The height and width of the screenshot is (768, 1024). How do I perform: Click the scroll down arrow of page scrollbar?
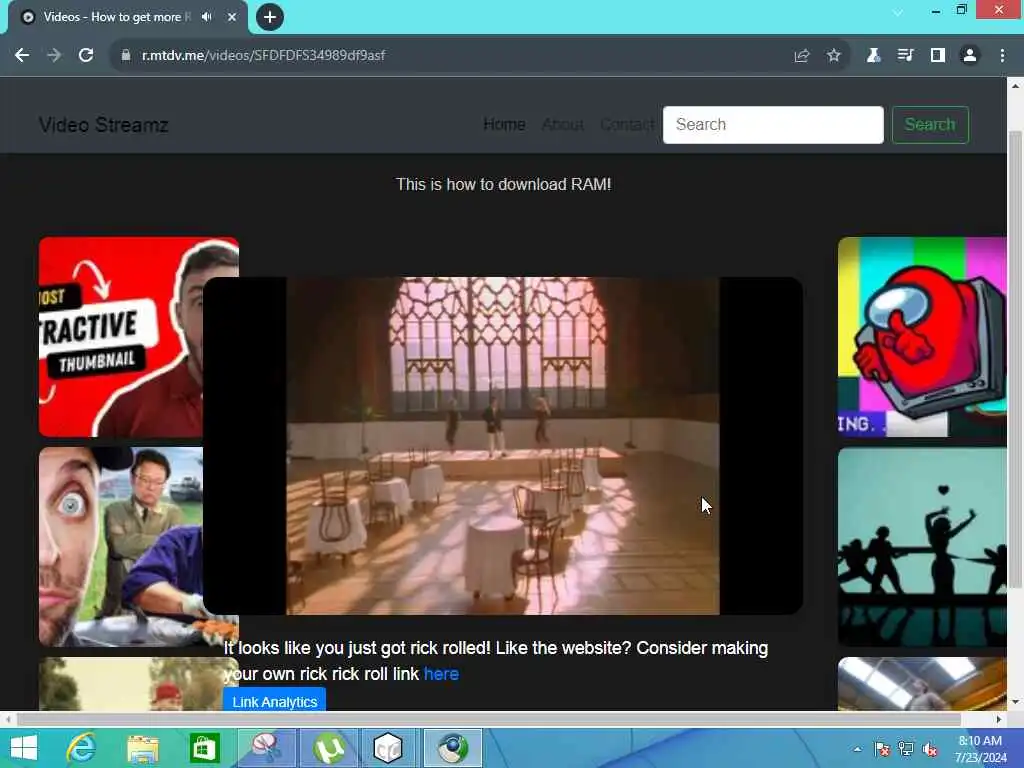pos(1015,703)
